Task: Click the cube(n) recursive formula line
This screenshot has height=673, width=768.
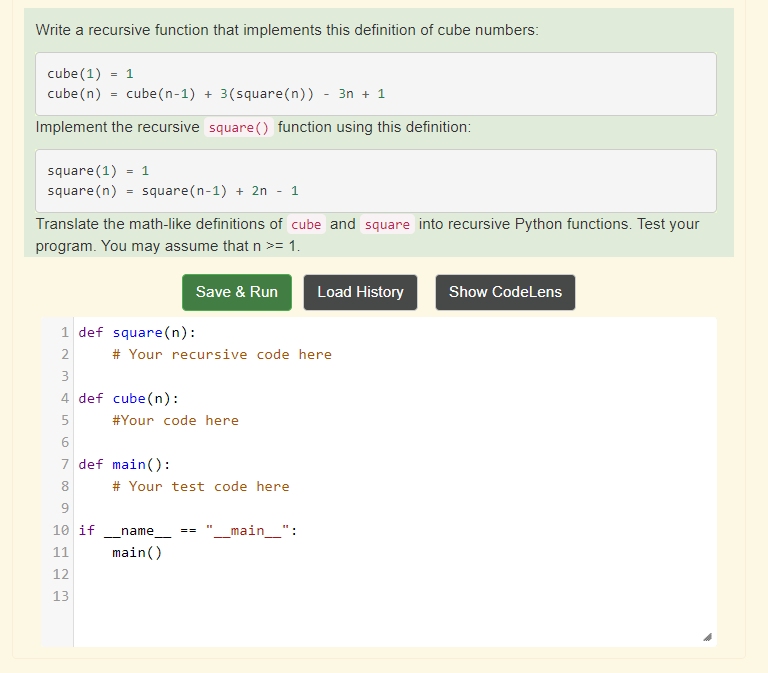Action: [216, 94]
